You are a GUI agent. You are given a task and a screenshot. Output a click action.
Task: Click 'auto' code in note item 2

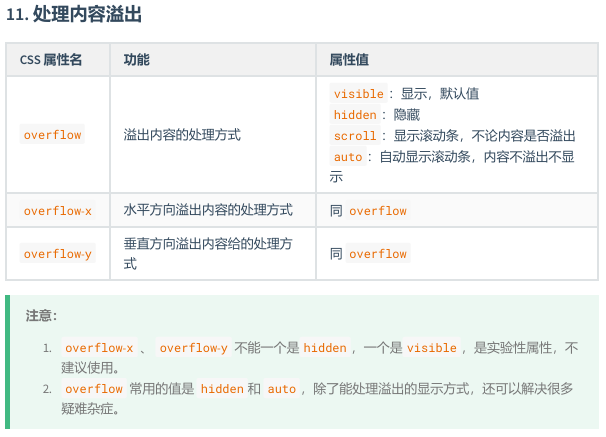281,388
